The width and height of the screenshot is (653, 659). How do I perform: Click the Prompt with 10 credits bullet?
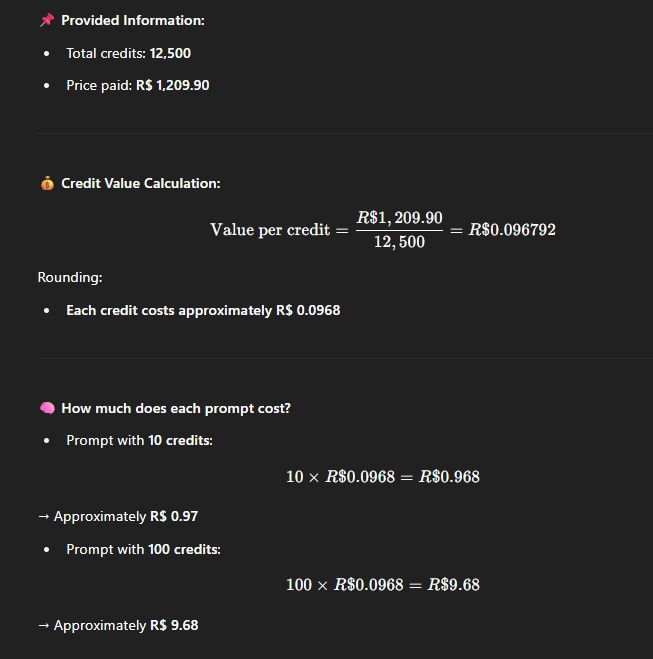pyautogui.click(x=140, y=440)
